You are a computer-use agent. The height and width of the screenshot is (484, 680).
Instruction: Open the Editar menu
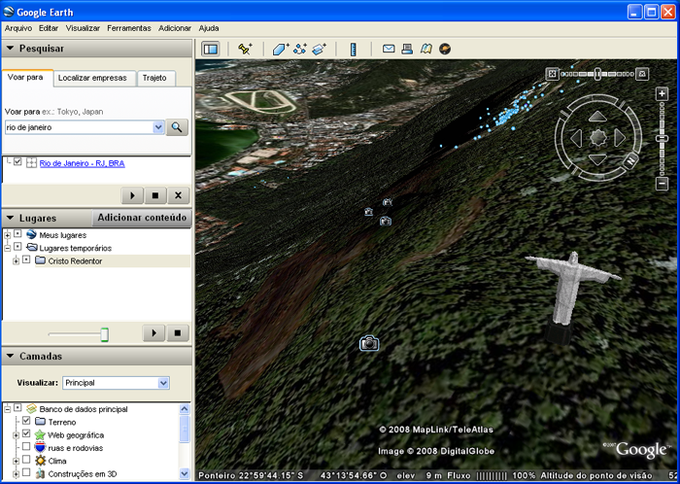coord(49,28)
